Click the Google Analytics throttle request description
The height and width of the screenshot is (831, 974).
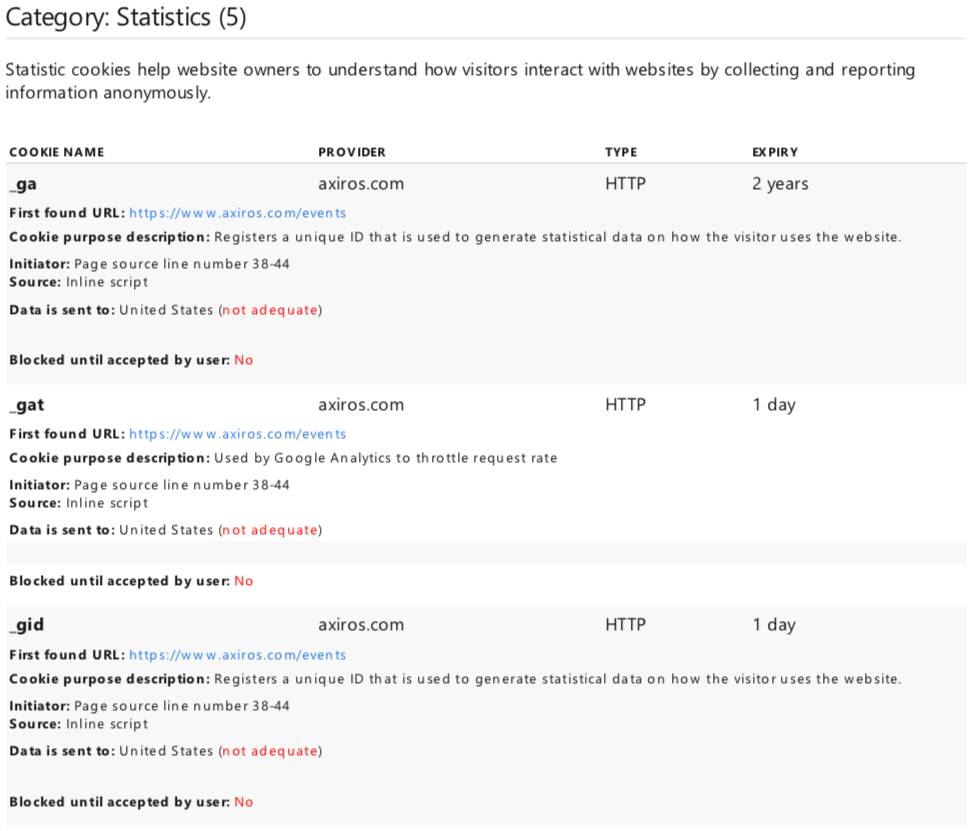tap(386, 458)
